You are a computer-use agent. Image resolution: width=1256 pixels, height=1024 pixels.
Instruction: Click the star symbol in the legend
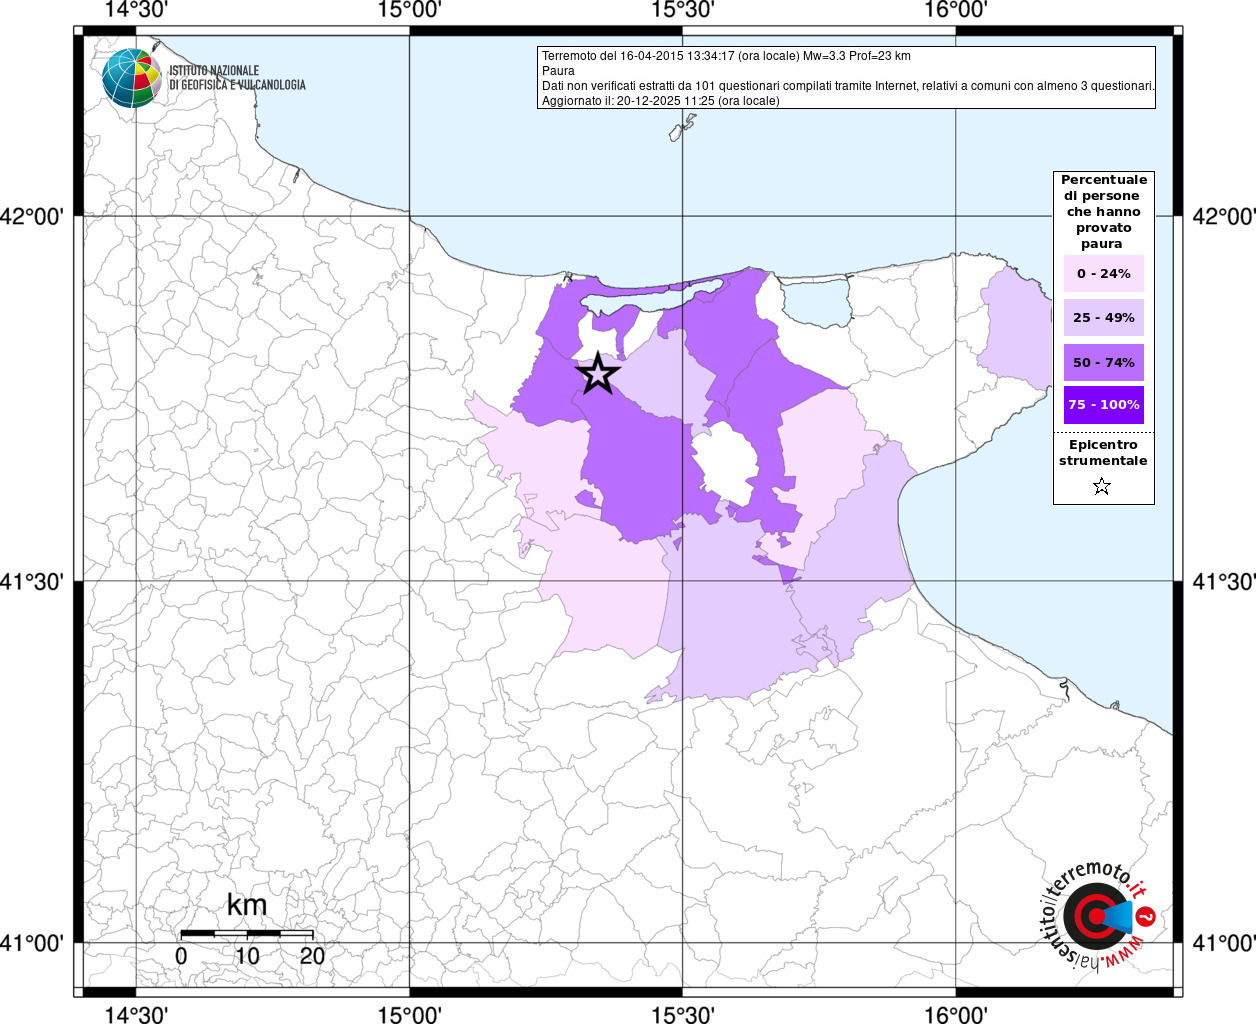[1102, 486]
